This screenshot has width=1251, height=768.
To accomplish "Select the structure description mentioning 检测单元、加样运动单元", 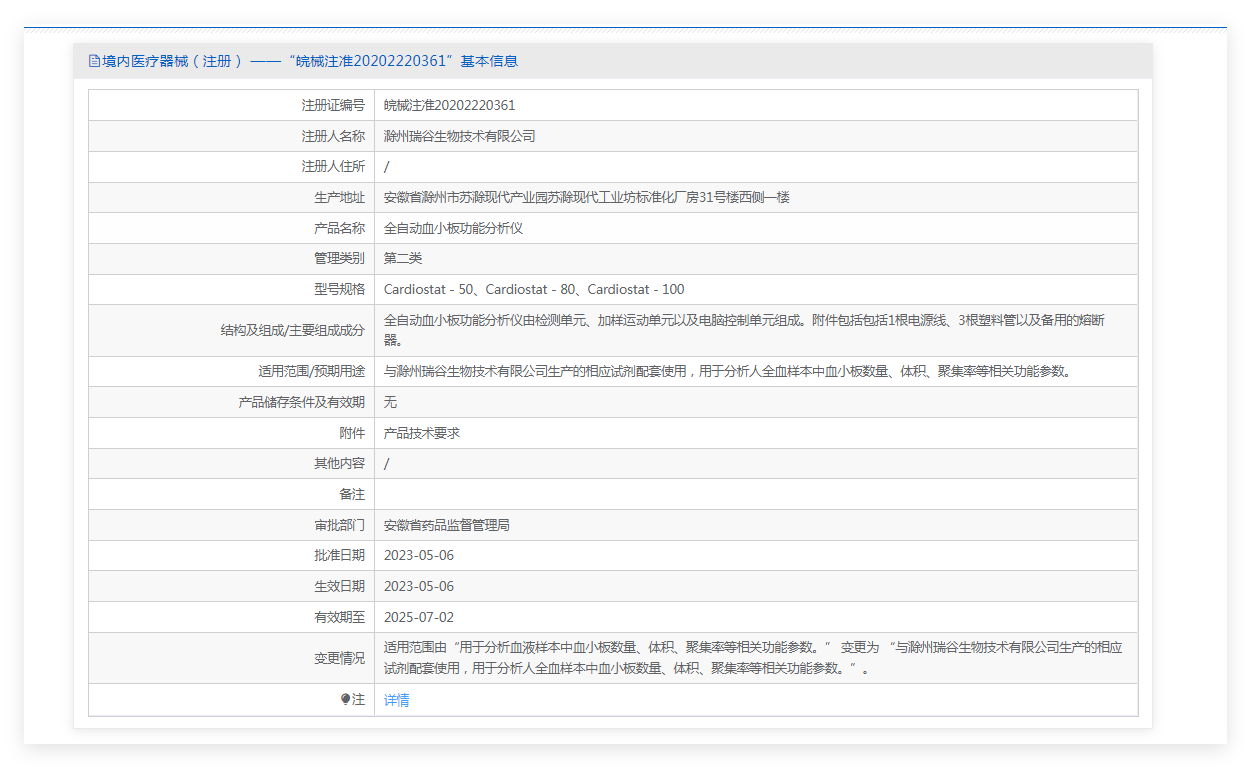I will coord(745,330).
